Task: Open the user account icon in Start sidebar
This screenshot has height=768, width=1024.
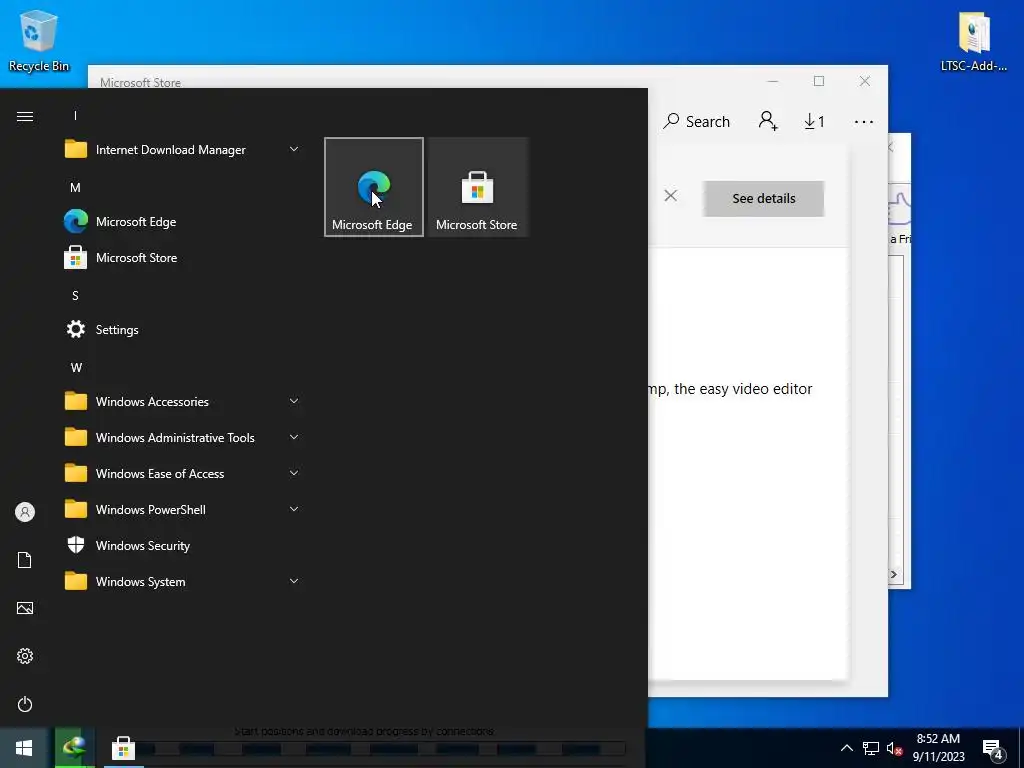Action: (25, 512)
